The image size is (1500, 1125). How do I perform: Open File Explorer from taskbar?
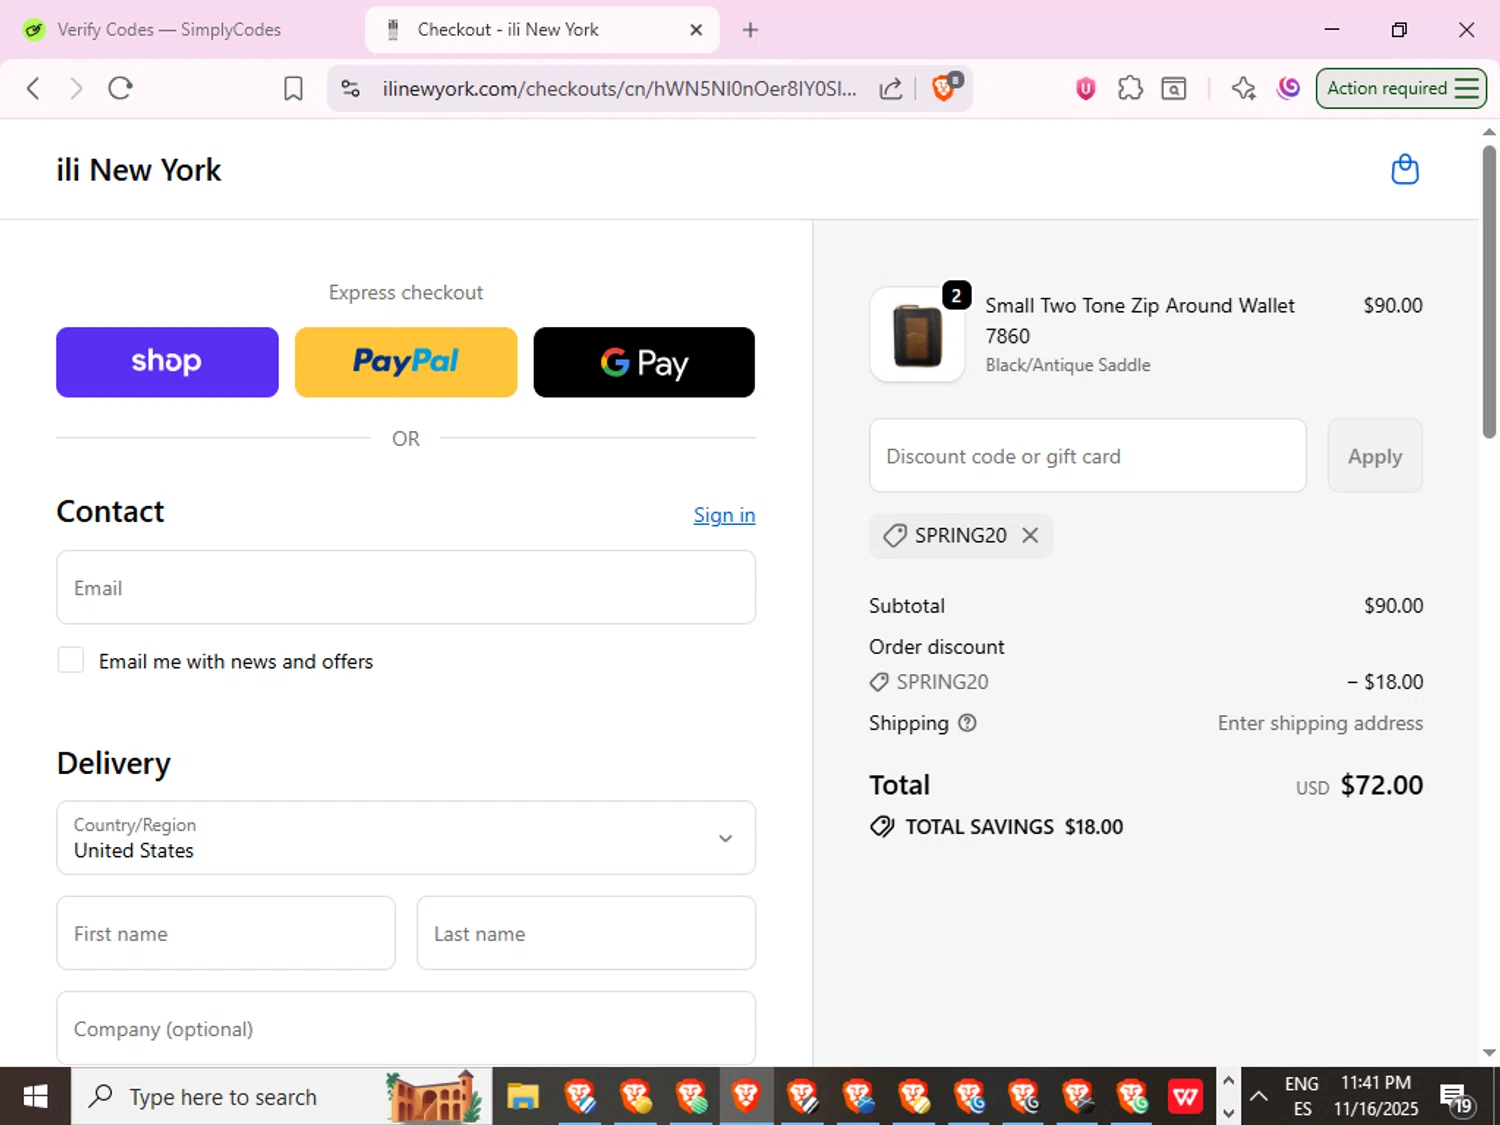522,1097
